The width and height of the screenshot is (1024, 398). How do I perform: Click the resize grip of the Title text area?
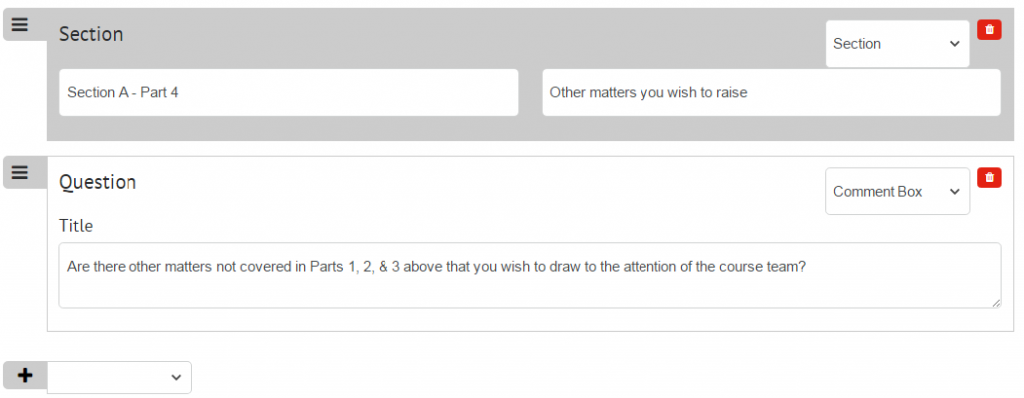[995, 303]
